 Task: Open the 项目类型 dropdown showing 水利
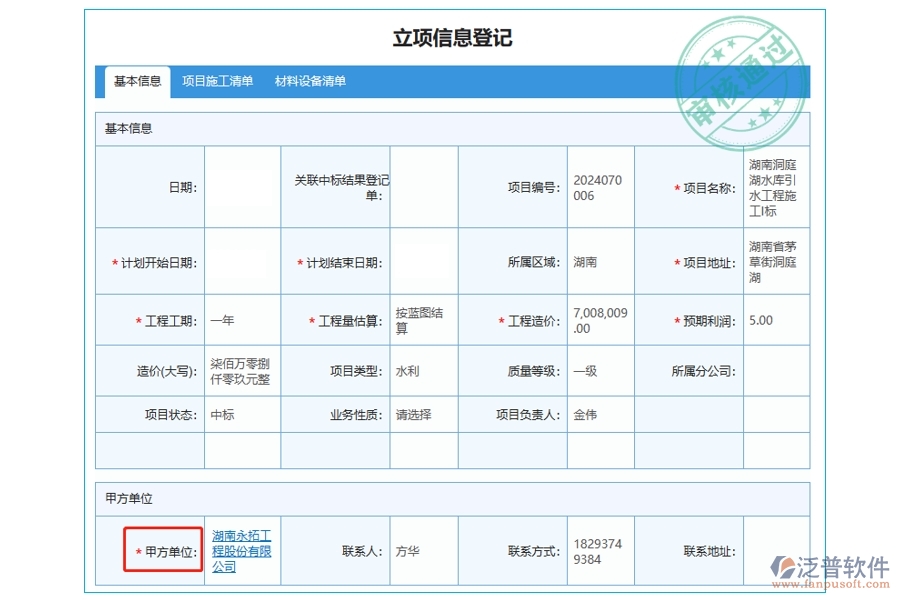pos(423,371)
